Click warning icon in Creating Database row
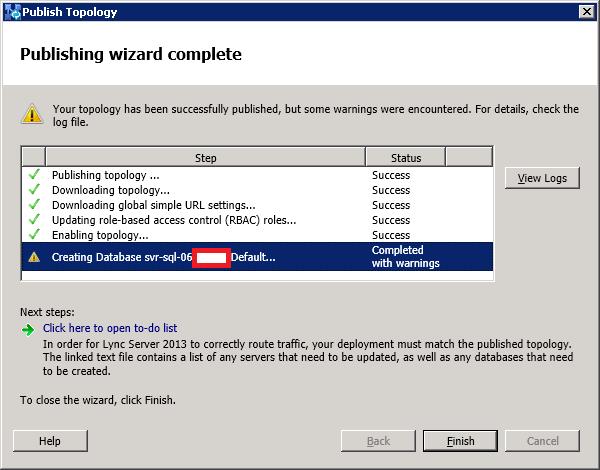Image resolution: width=600 pixels, height=470 pixels. (x=34, y=257)
